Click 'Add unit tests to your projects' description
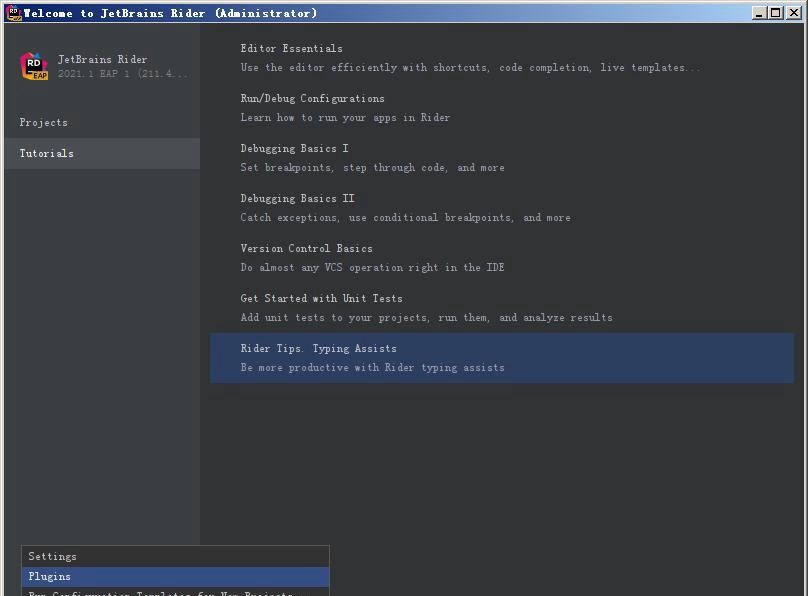The image size is (808, 596). click(x=427, y=317)
